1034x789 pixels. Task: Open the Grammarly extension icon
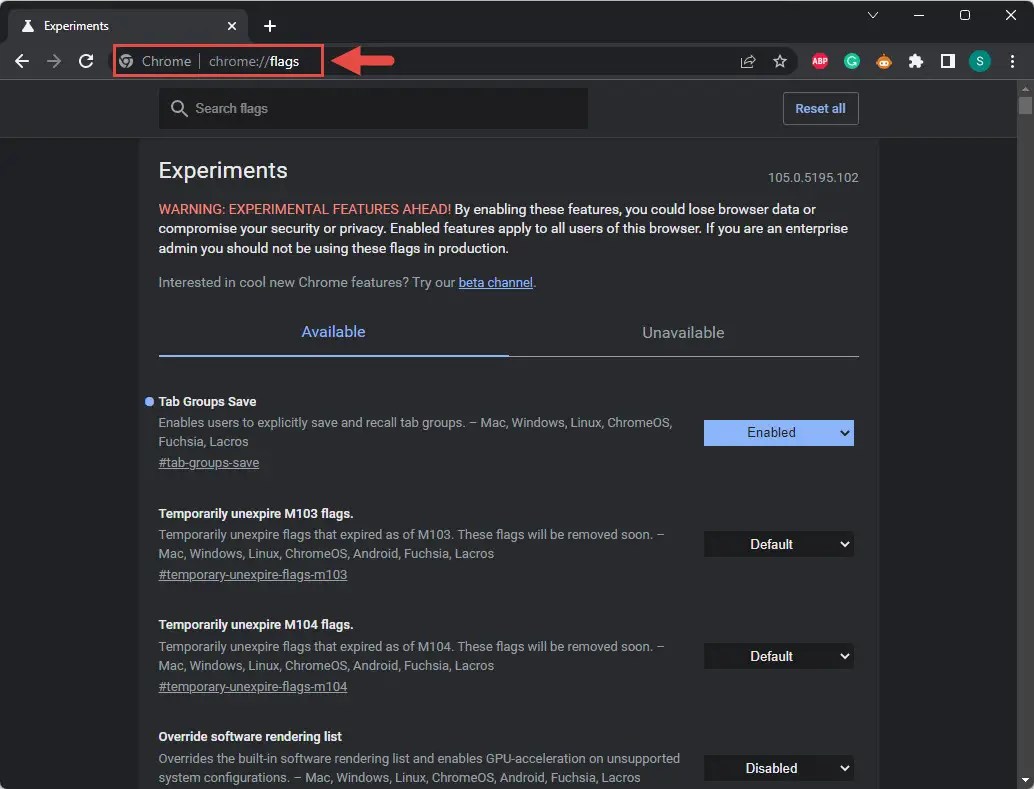(852, 61)
